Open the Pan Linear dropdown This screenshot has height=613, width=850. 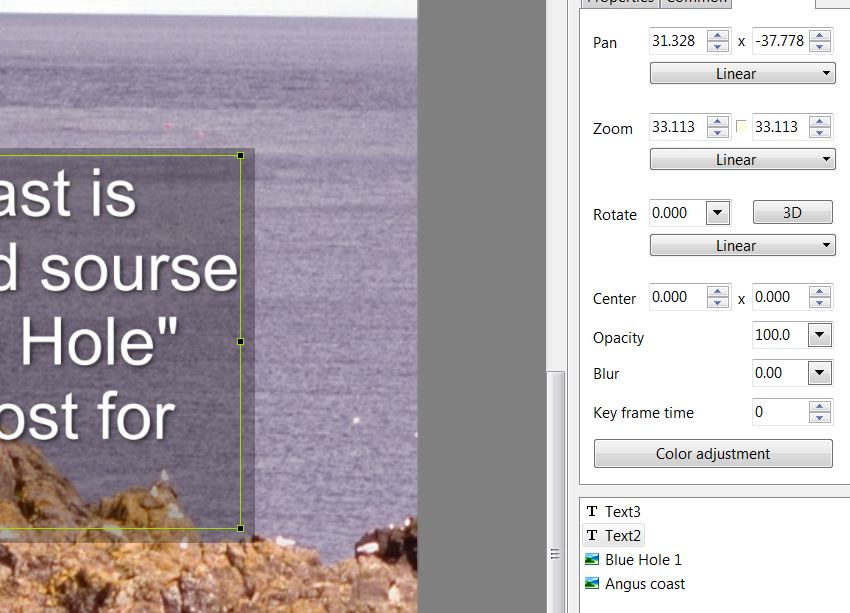(x=743, y=73)
